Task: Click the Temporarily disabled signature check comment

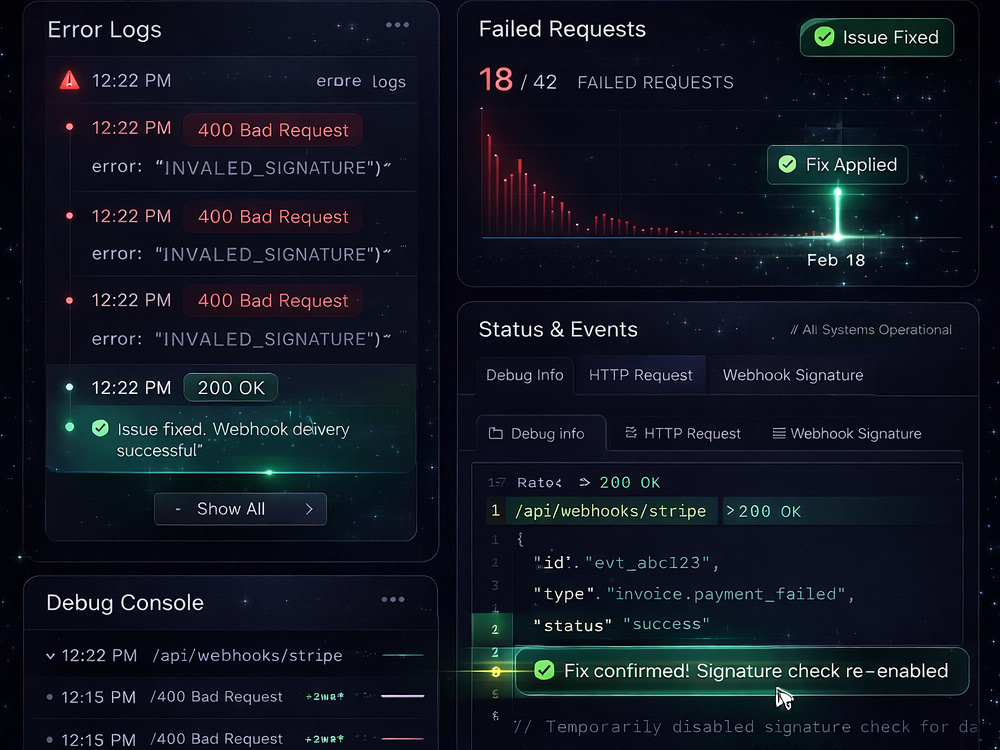Action: (745, 727)
